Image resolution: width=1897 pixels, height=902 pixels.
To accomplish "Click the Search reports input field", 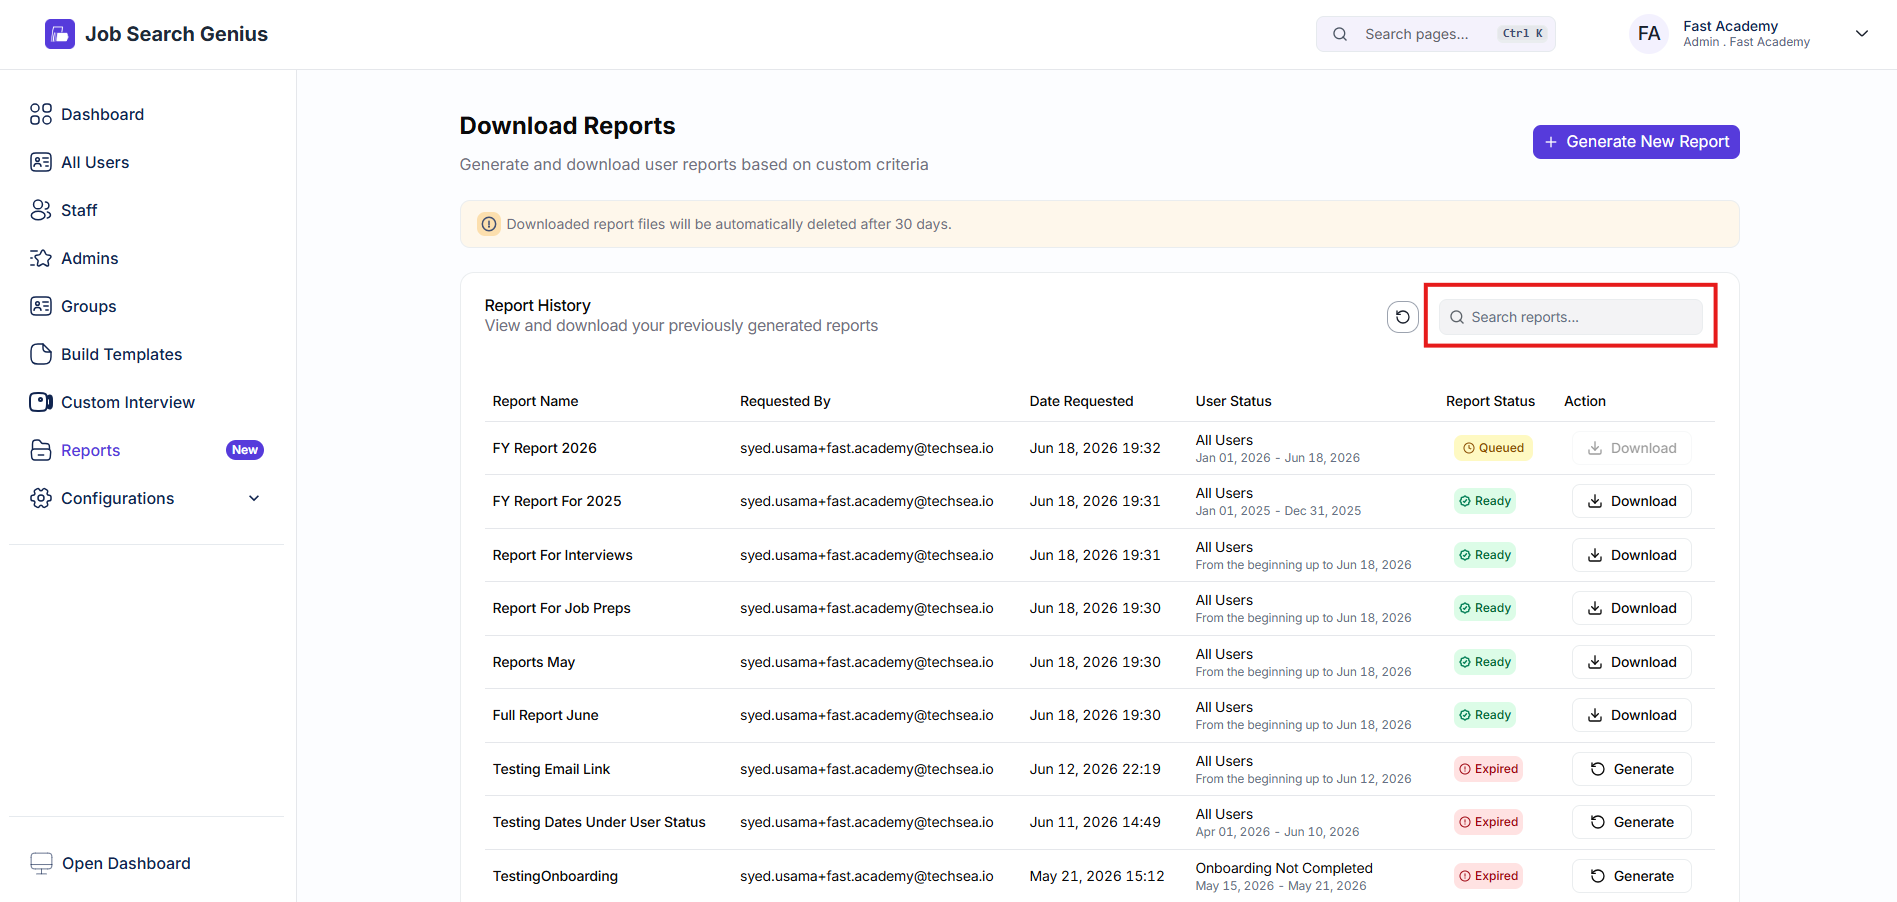I will pos(1571,317).
